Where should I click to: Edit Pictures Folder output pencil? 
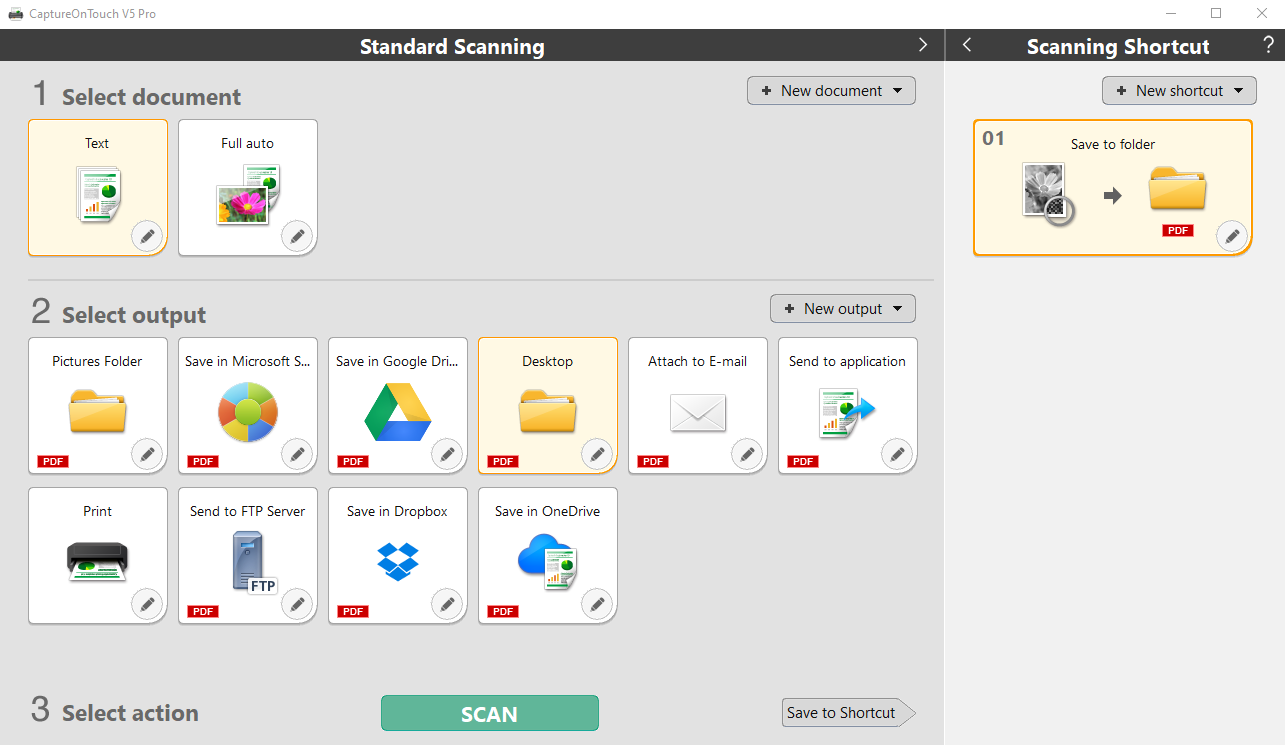tap(147, 455)
